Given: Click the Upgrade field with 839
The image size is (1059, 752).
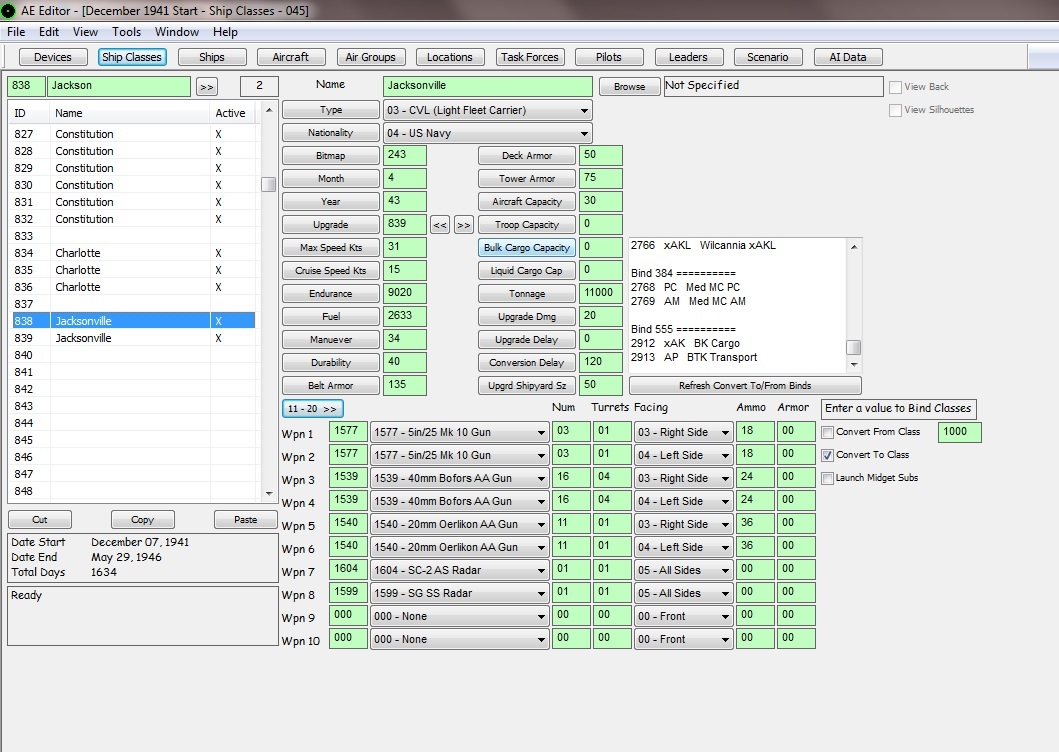Looking at the screenshot, I should point(405,224).
